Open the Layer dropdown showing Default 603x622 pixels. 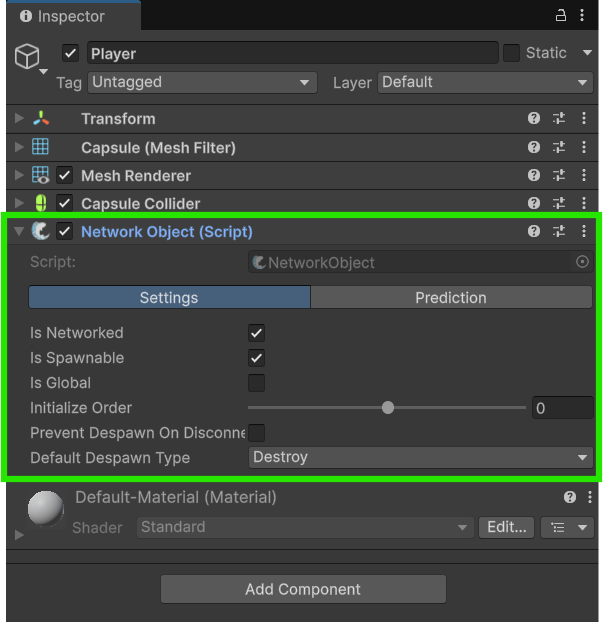click(485, 83)
